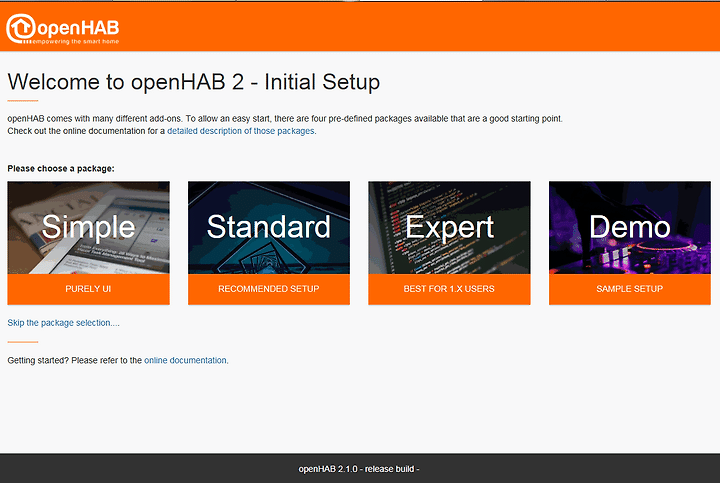Click openHAB 2.1.0 release build footer text
Image resolution: width=720 pixels, height=483 pixels.
tap(359, 469)
